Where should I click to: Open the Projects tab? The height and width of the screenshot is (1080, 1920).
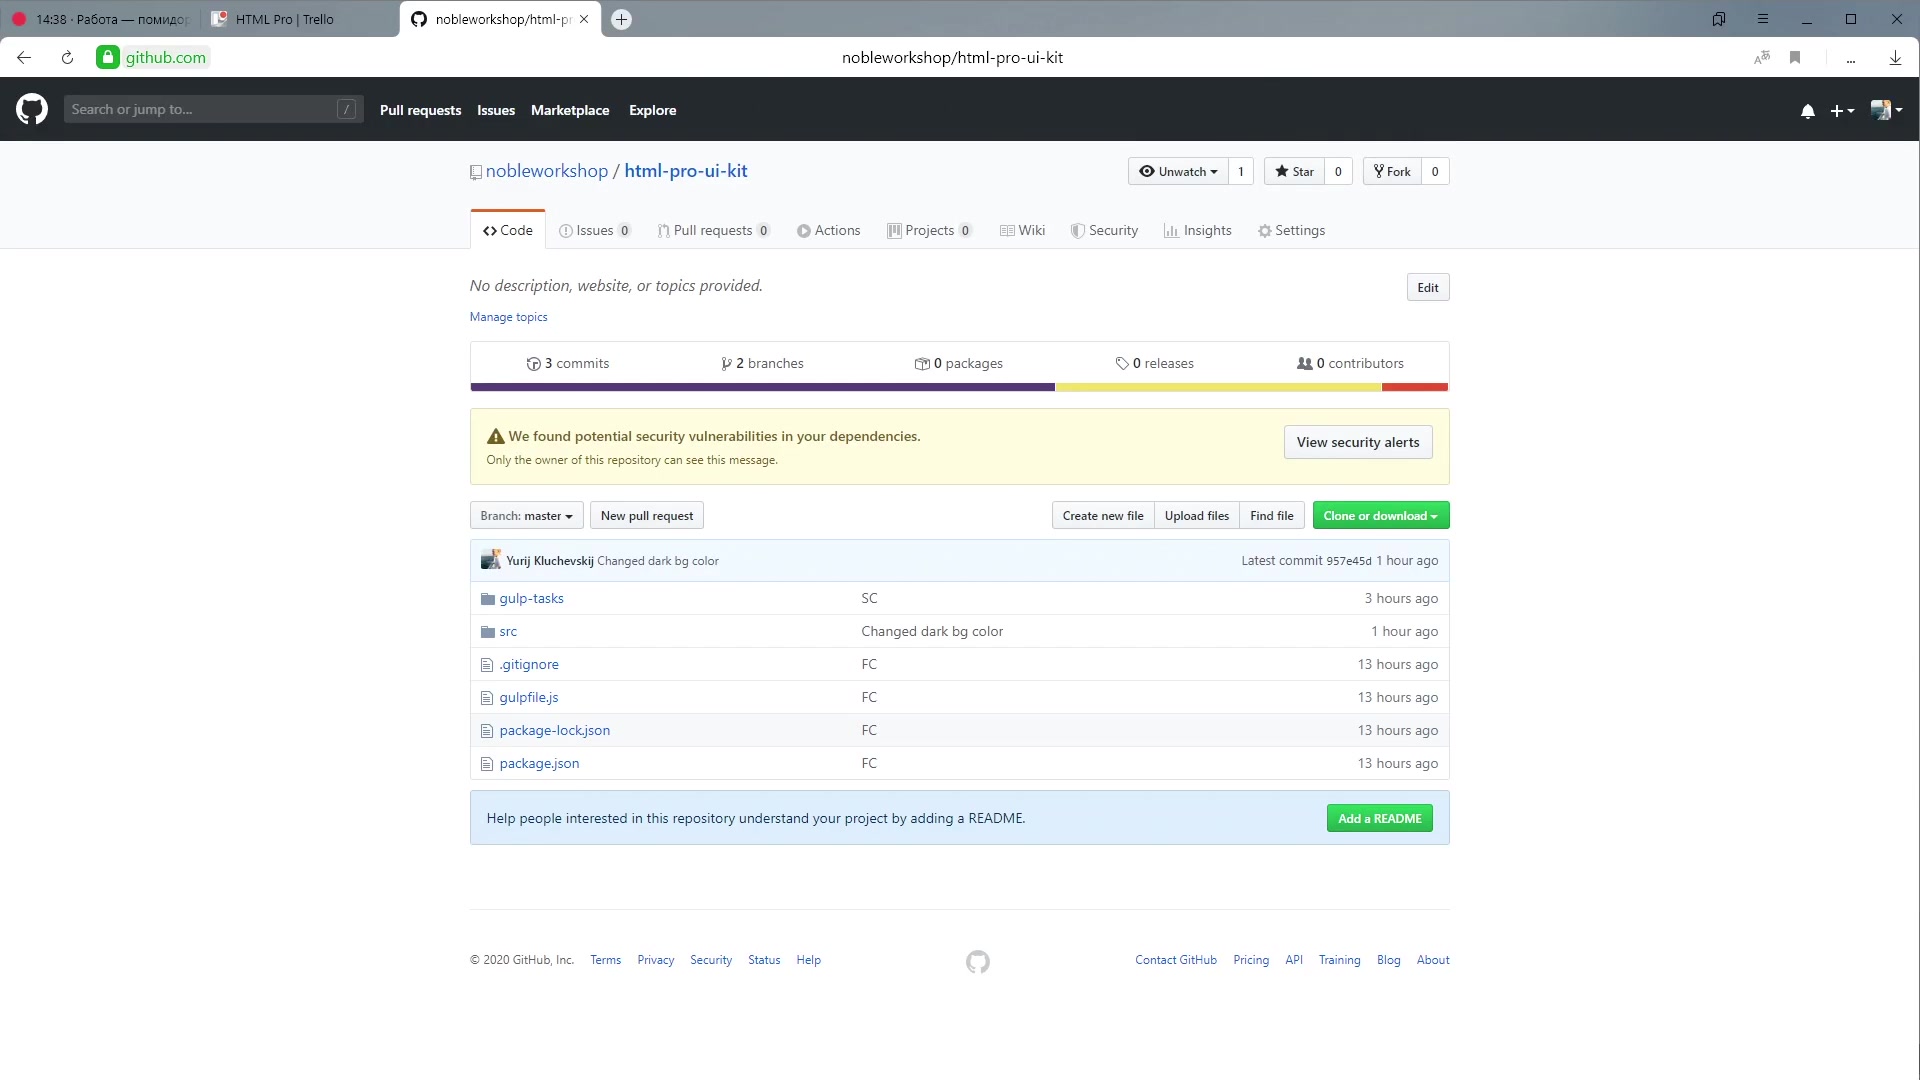pos(930,230)
